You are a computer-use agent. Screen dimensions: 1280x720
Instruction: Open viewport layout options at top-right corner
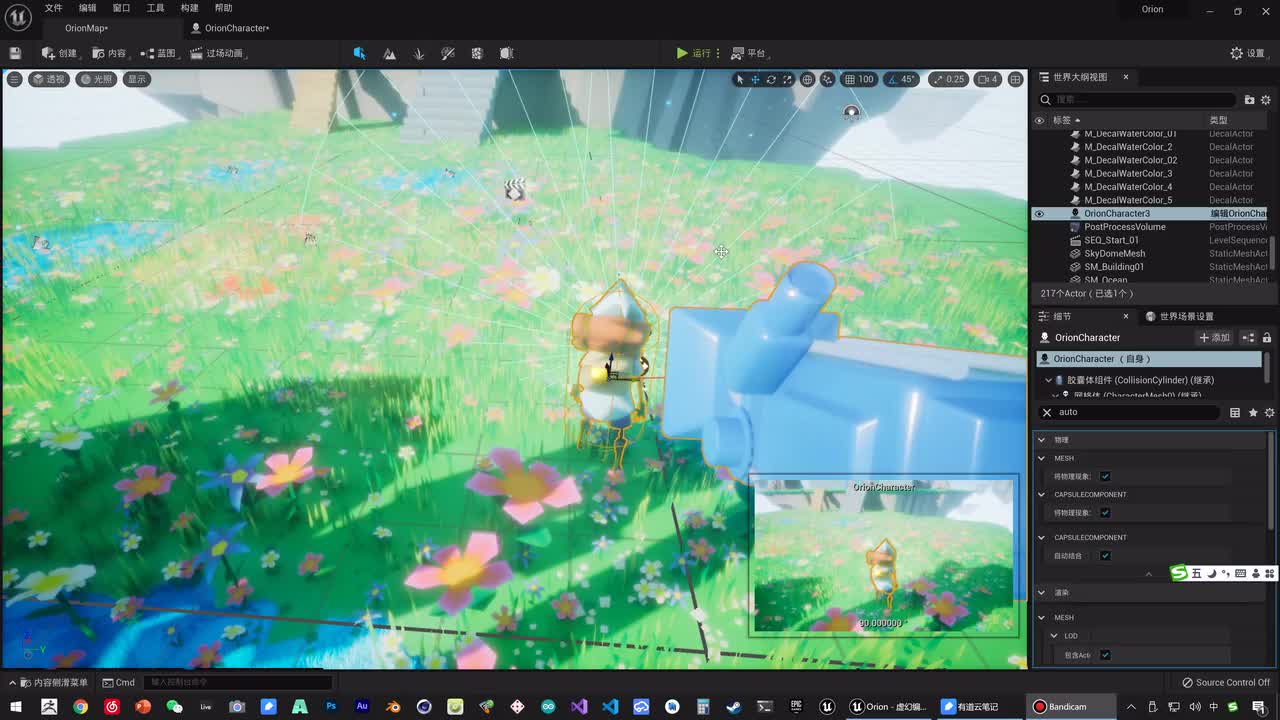(1015, 79)
